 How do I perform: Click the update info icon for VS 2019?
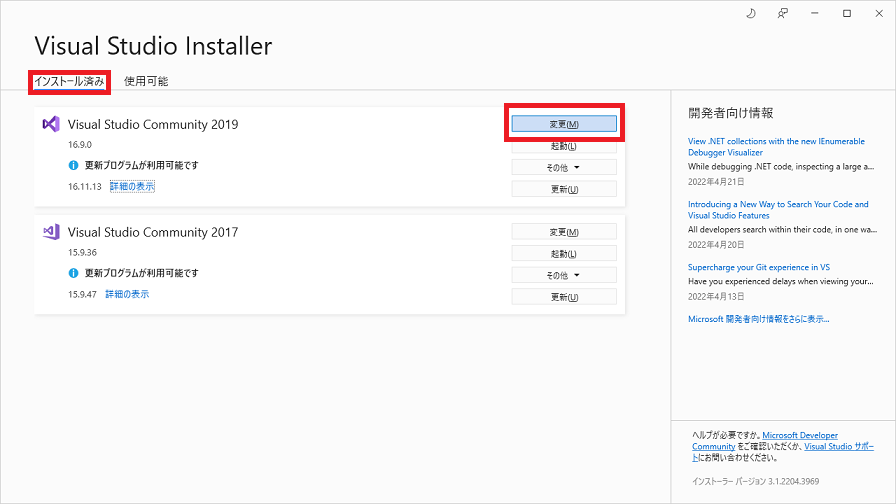click(73, 165)
